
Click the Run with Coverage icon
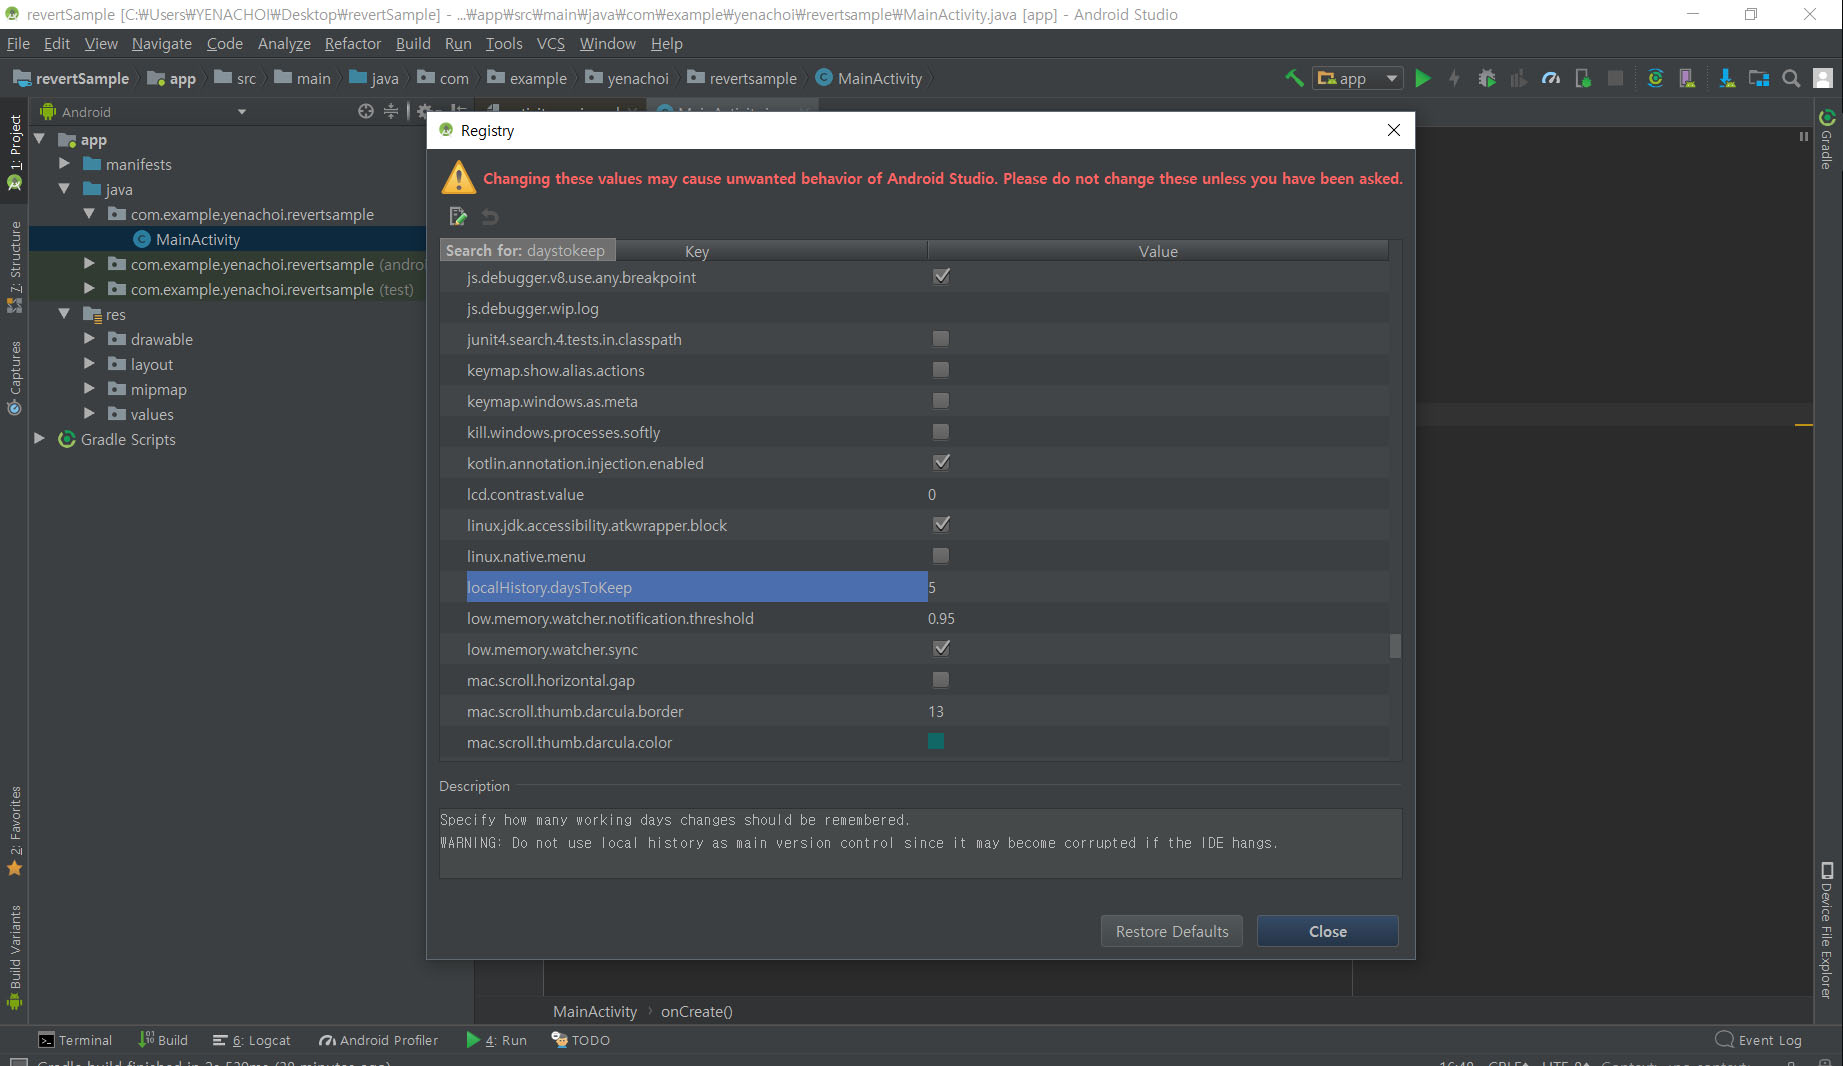[1519, 78]
